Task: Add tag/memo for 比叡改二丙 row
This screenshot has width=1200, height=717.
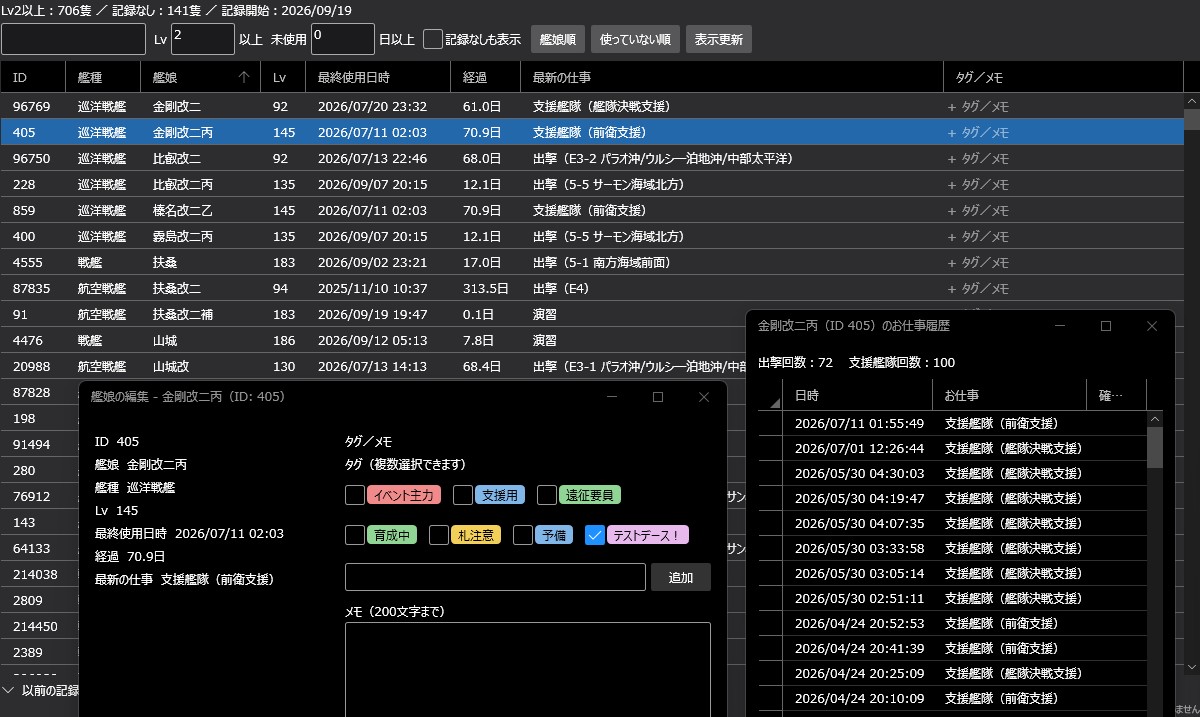Action: 978,184
